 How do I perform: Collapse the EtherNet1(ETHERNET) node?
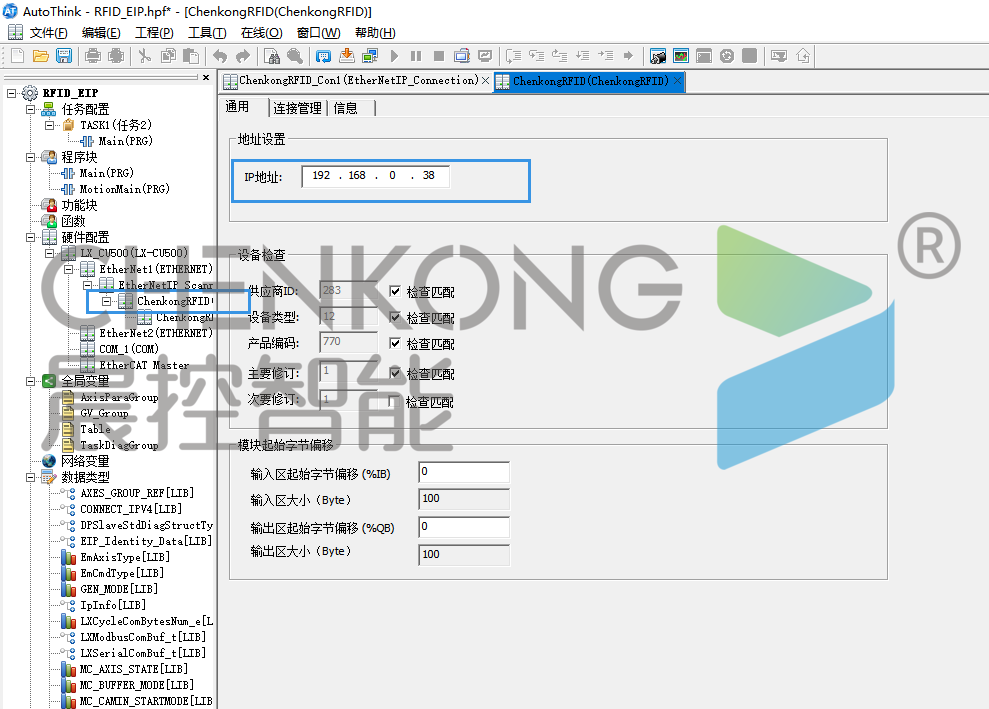pos(68,269)
